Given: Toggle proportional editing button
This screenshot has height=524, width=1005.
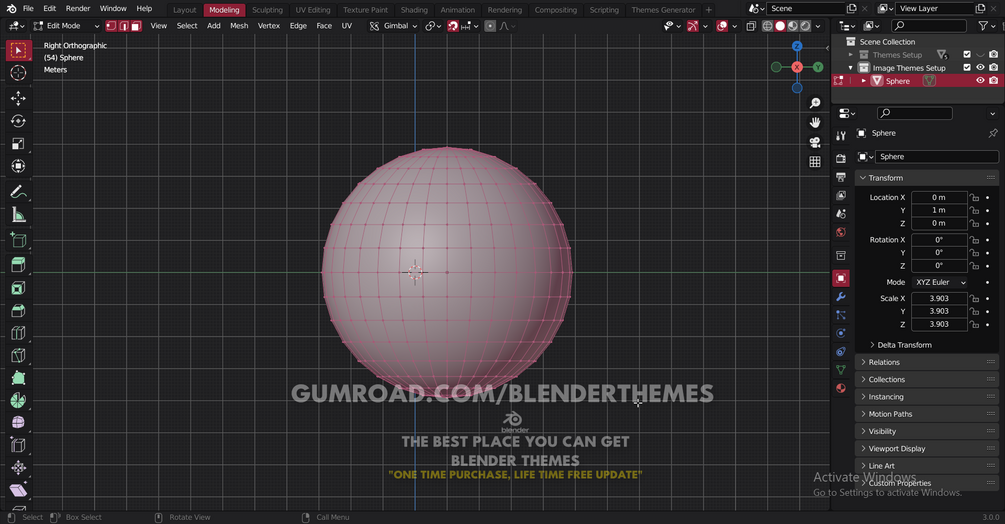Looking at the screenshot, I should click(490, 26).
